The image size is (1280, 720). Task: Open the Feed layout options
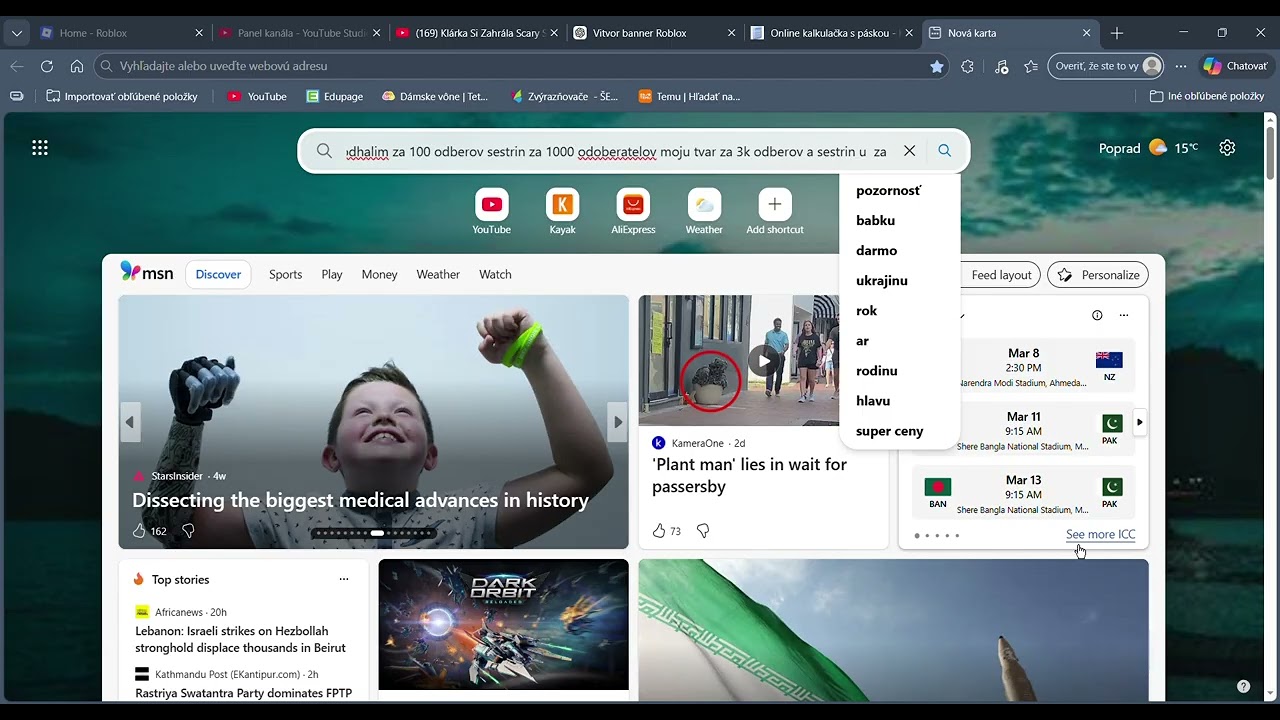coord(1000,275)
